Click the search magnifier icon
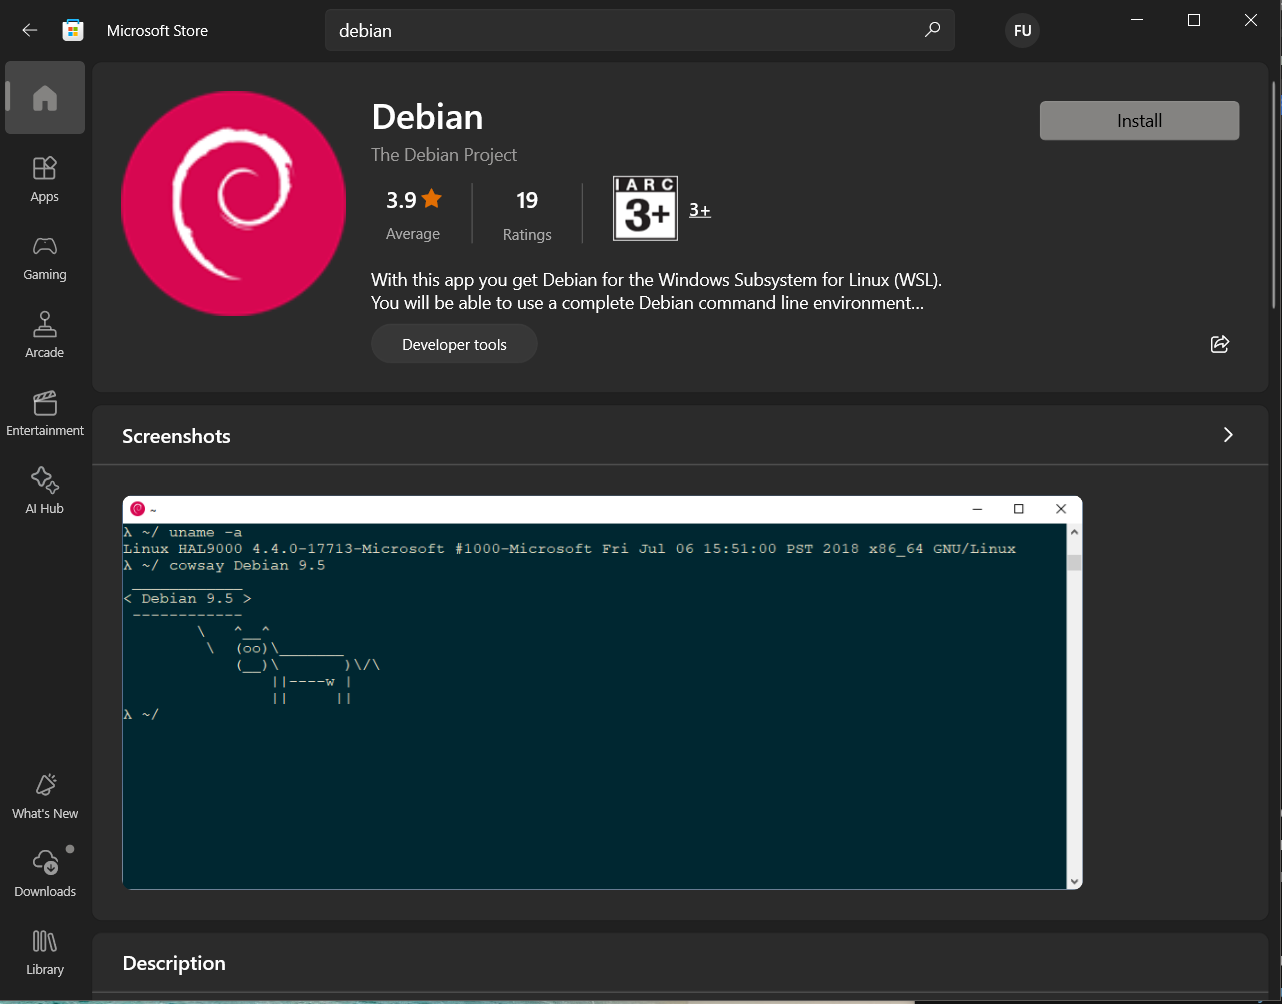The height and width of the screenshot is (1004, 1282). pos(932,30)
